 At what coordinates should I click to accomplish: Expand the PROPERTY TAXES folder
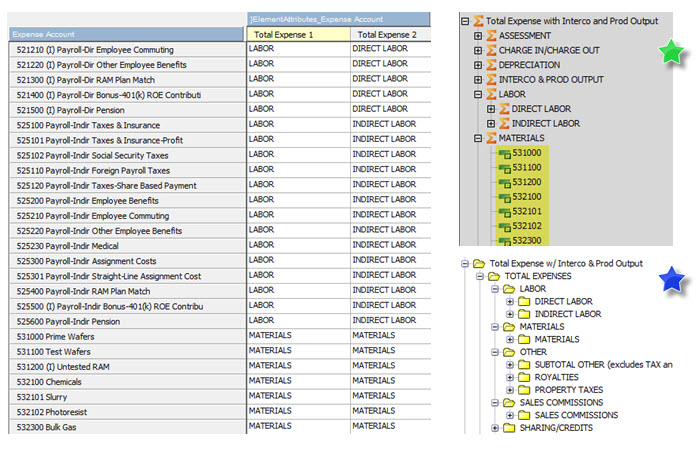coord(510,390)
